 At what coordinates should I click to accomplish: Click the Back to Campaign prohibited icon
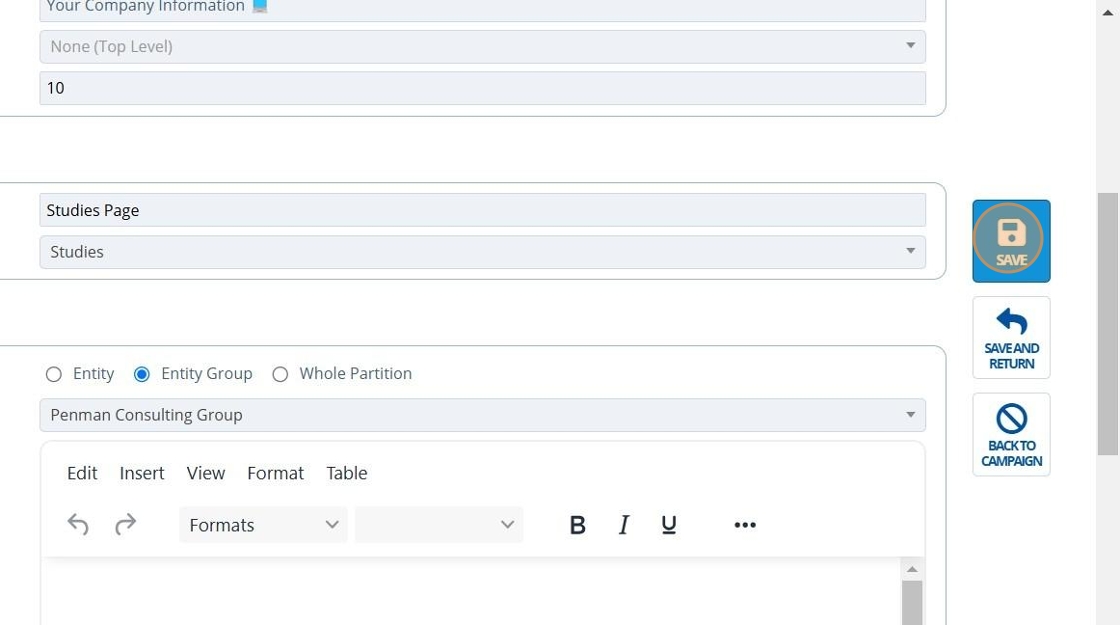coord(1011,418)
